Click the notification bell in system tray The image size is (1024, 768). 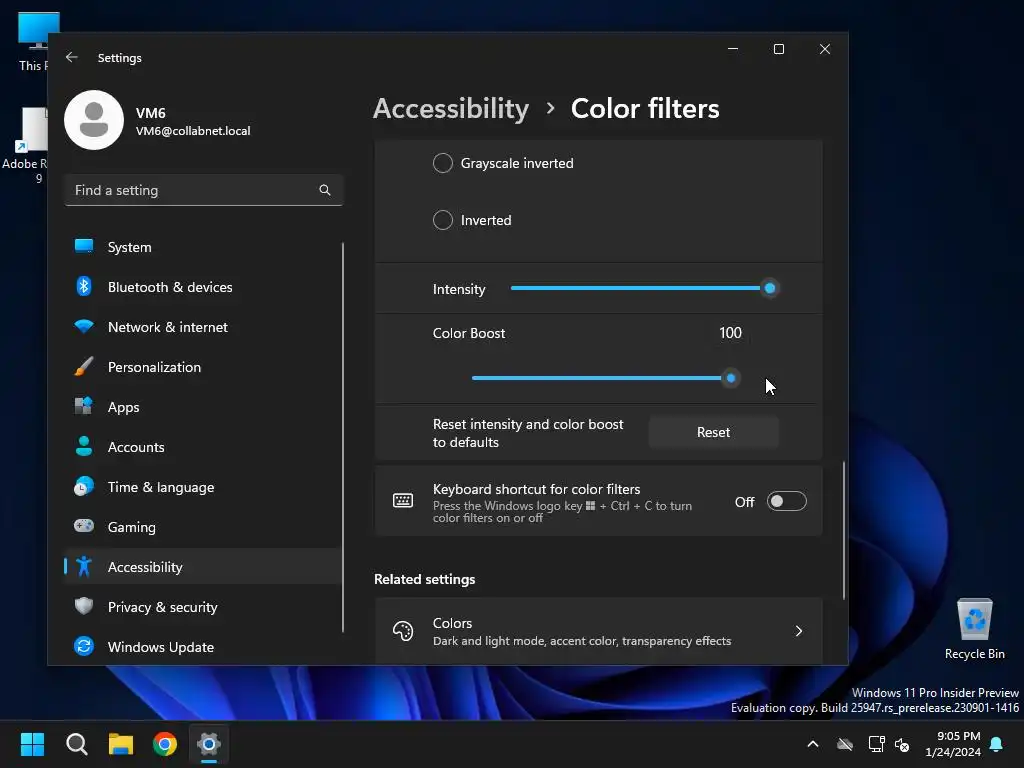(997, 744)
